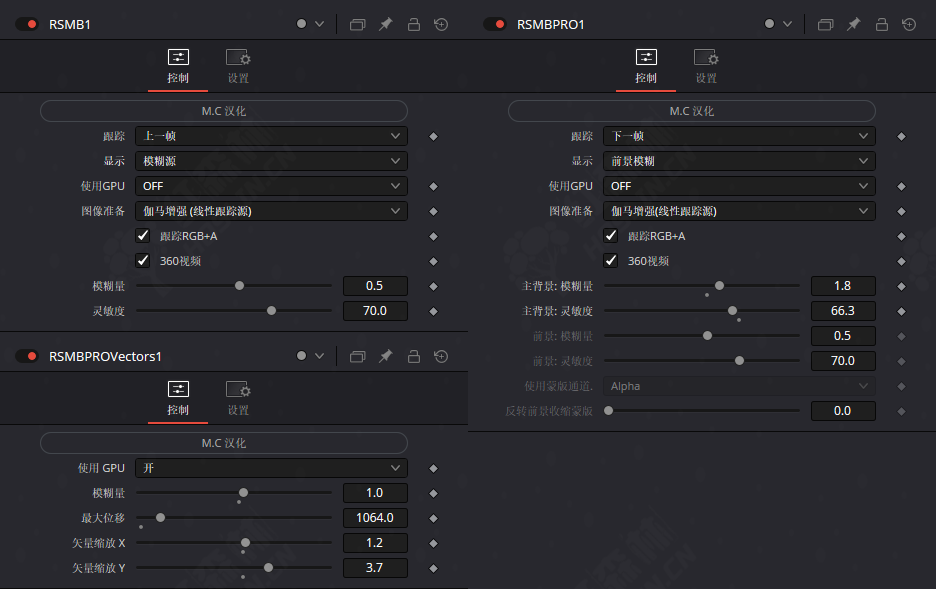This screenshot has width=936, height=589.
Task: Uncheck 跟踪RGB+A checkbox in RSMBPRO1
Action: click(611, 236)
